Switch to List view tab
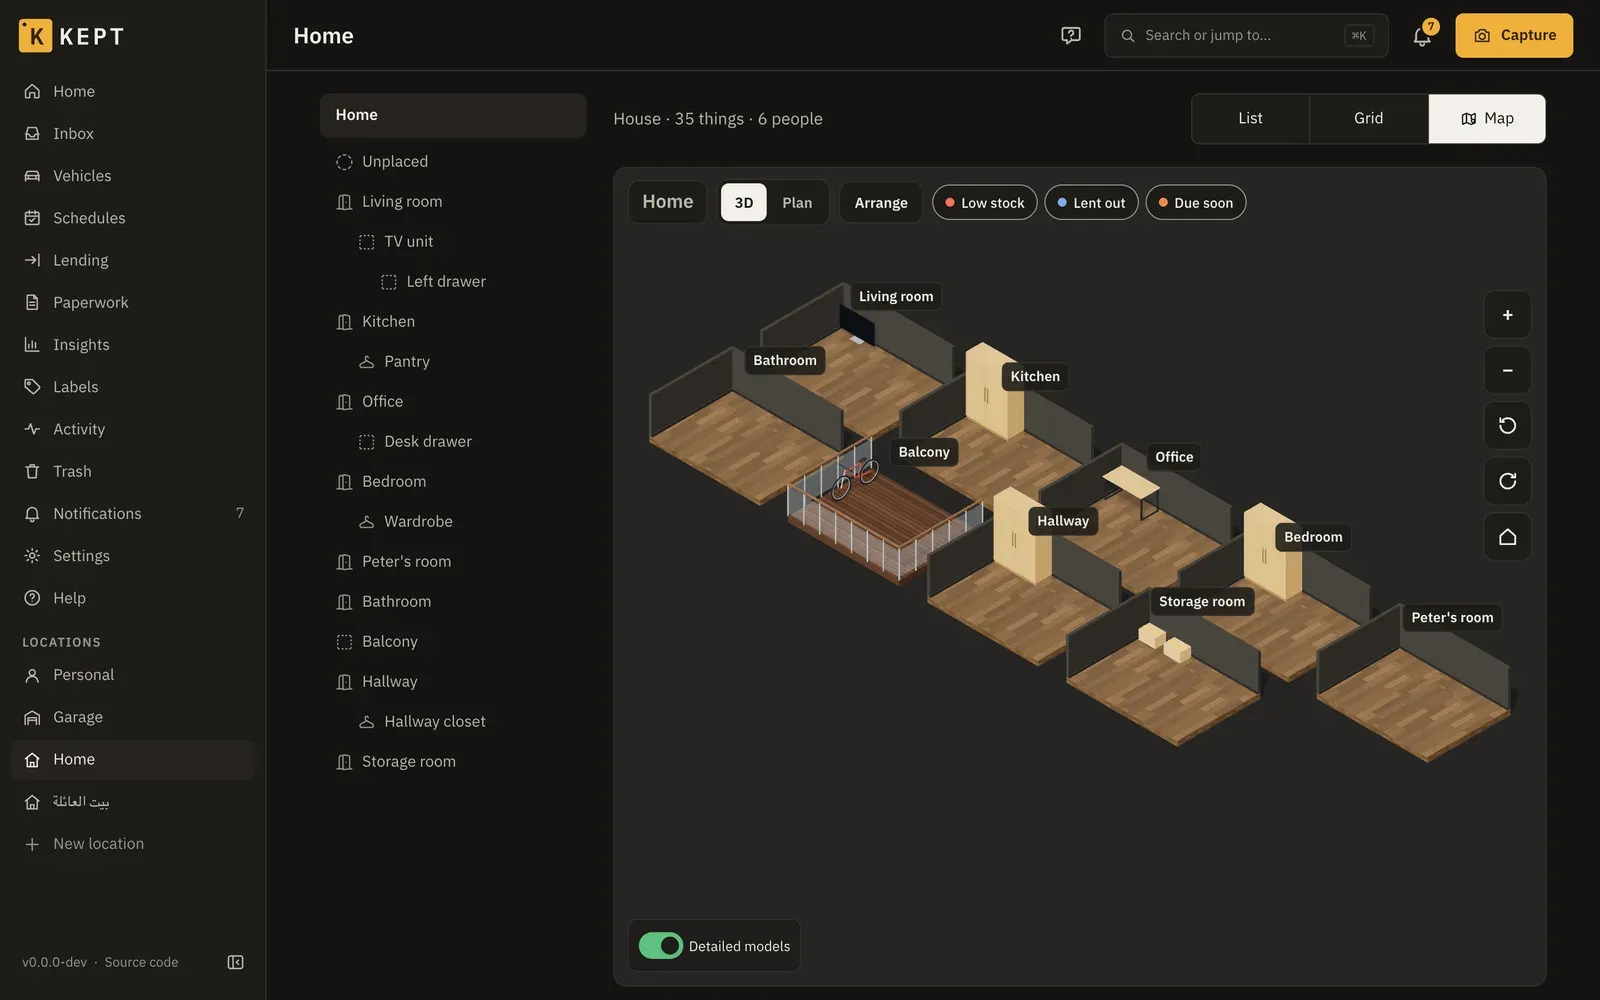 [1250, 119]
